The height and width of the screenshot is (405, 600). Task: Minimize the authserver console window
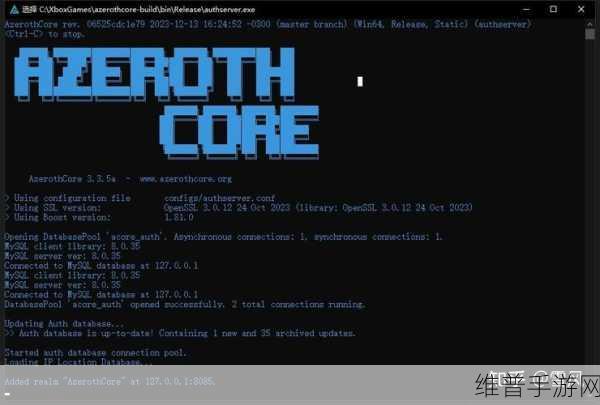click(527, 9)
